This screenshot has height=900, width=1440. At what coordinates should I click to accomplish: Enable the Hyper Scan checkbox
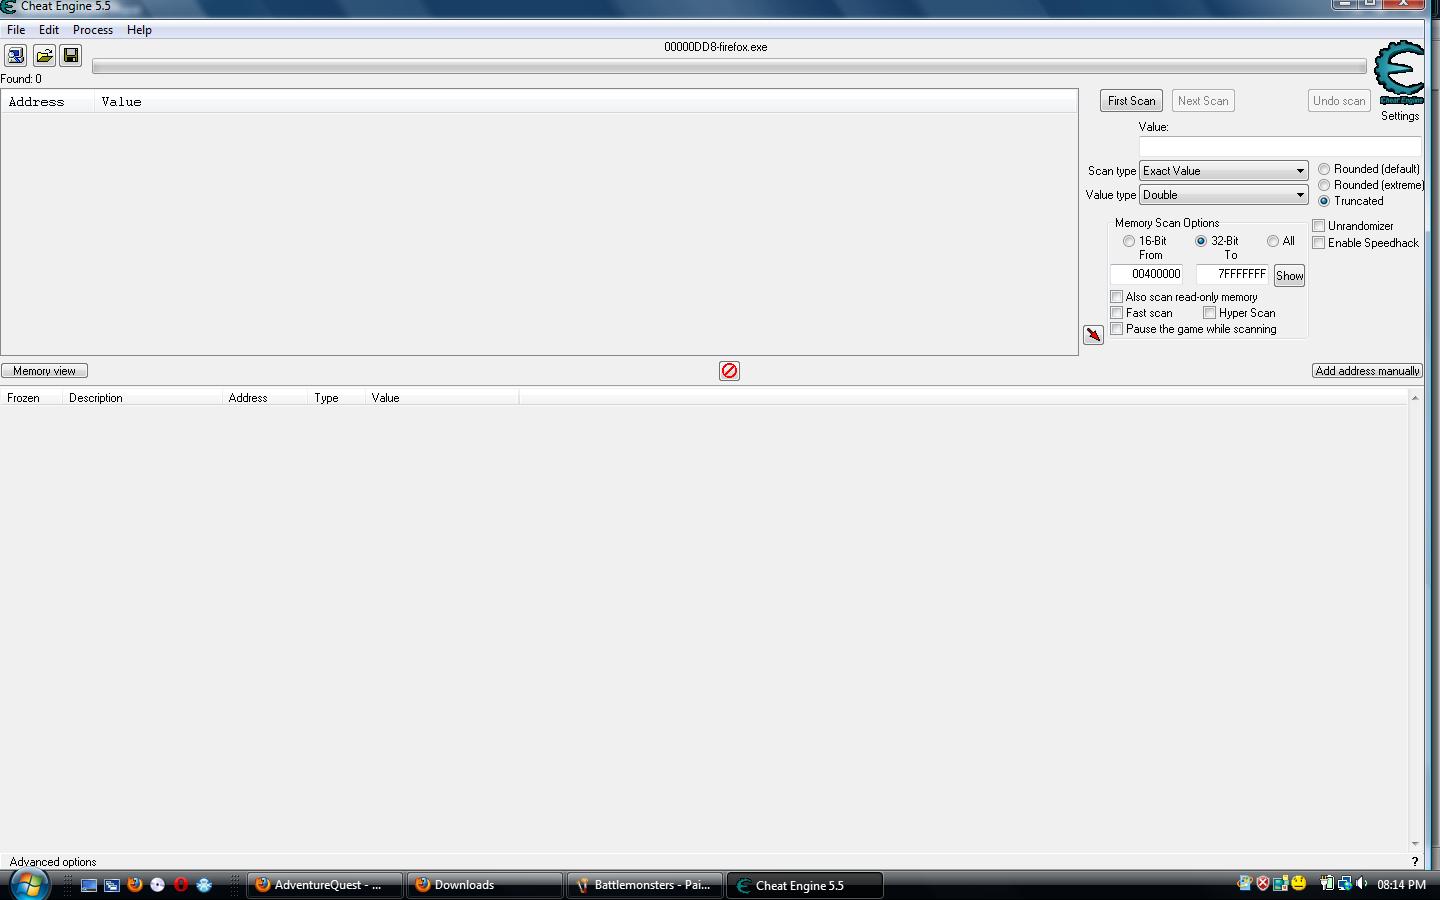pyautogui.click(x=1210, y=313)
